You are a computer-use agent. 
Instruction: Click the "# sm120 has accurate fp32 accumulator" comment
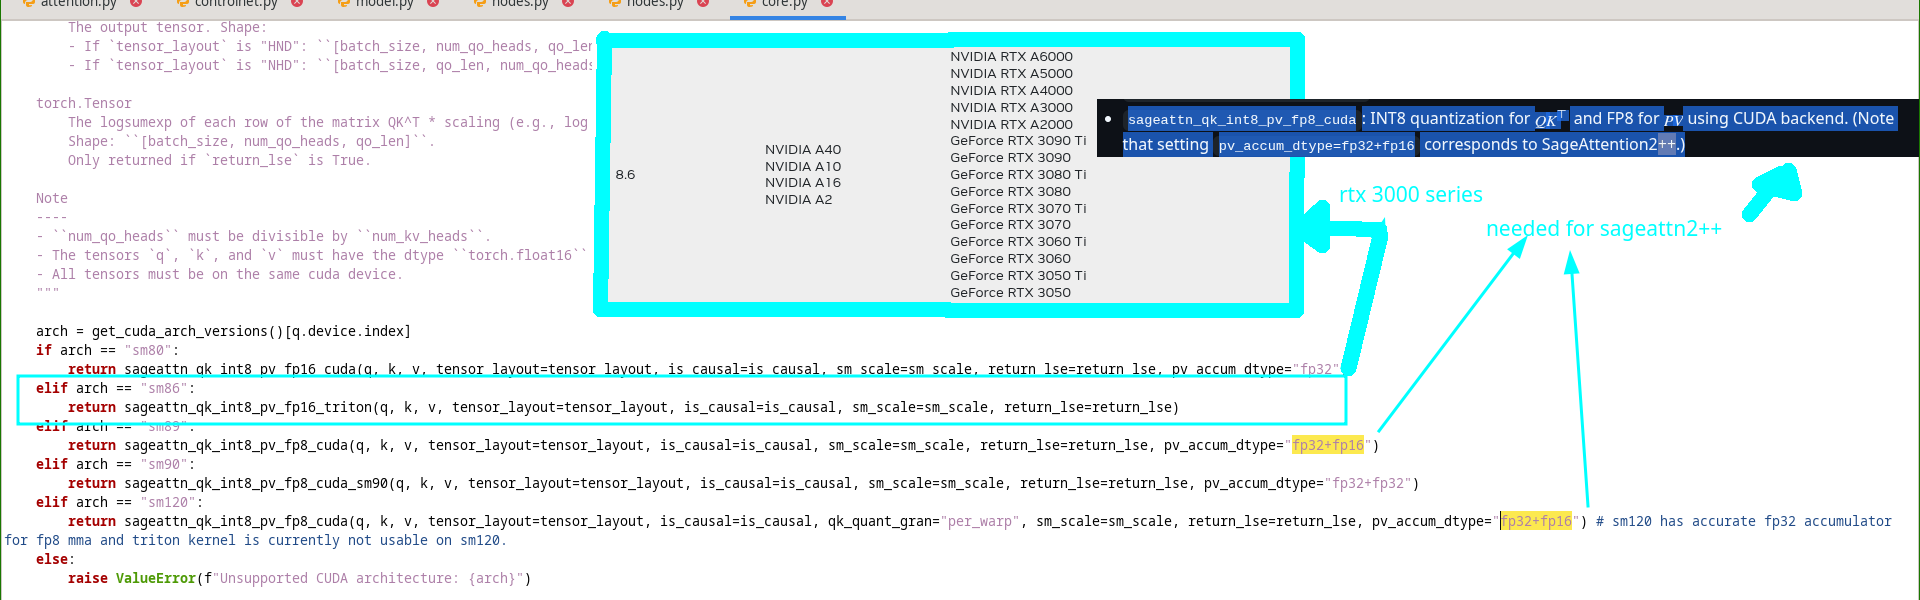point(1744,522)
